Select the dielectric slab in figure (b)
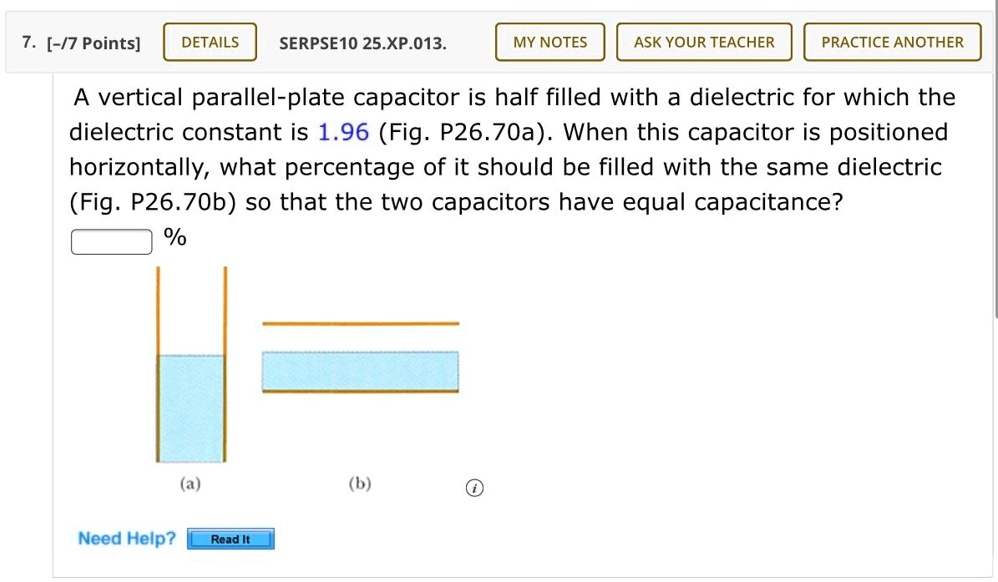Screen dimensions: 998x582 pos(360,370)
